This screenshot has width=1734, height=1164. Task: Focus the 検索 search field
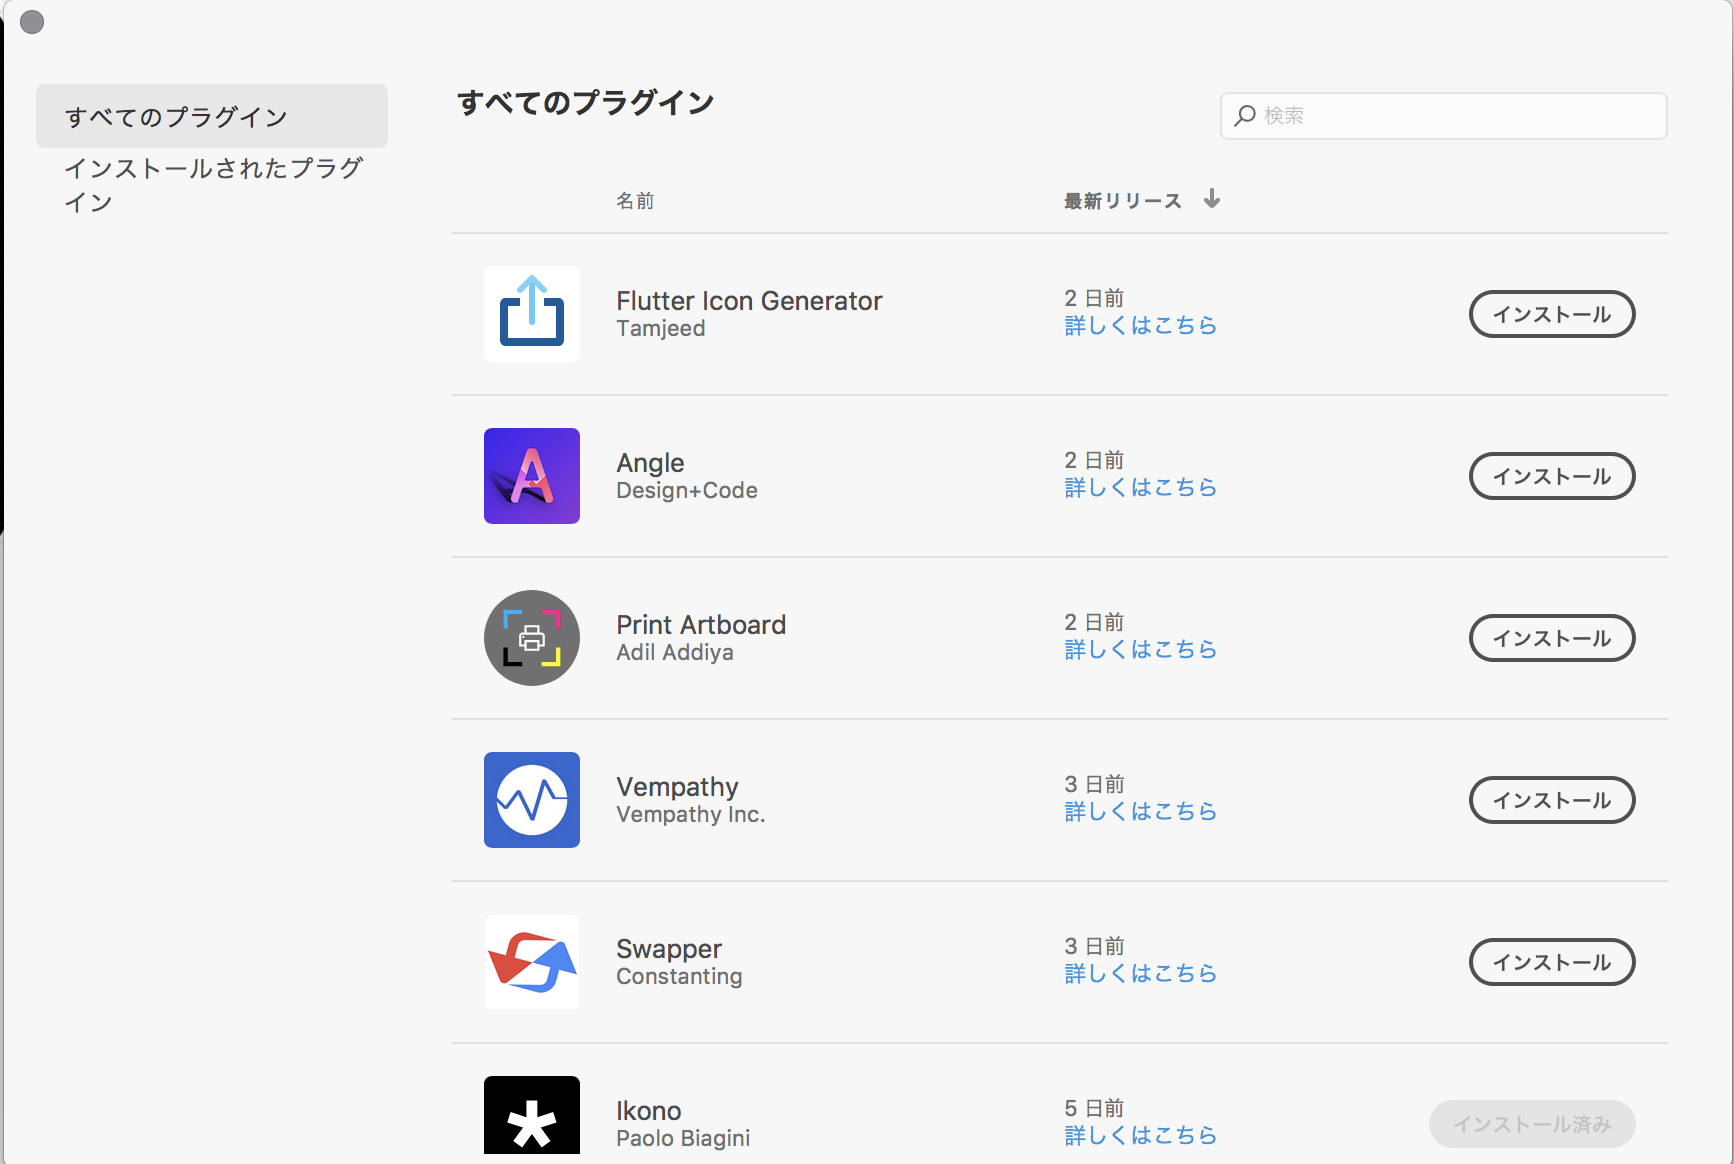pyautogui.click(x=1443, y=116)
